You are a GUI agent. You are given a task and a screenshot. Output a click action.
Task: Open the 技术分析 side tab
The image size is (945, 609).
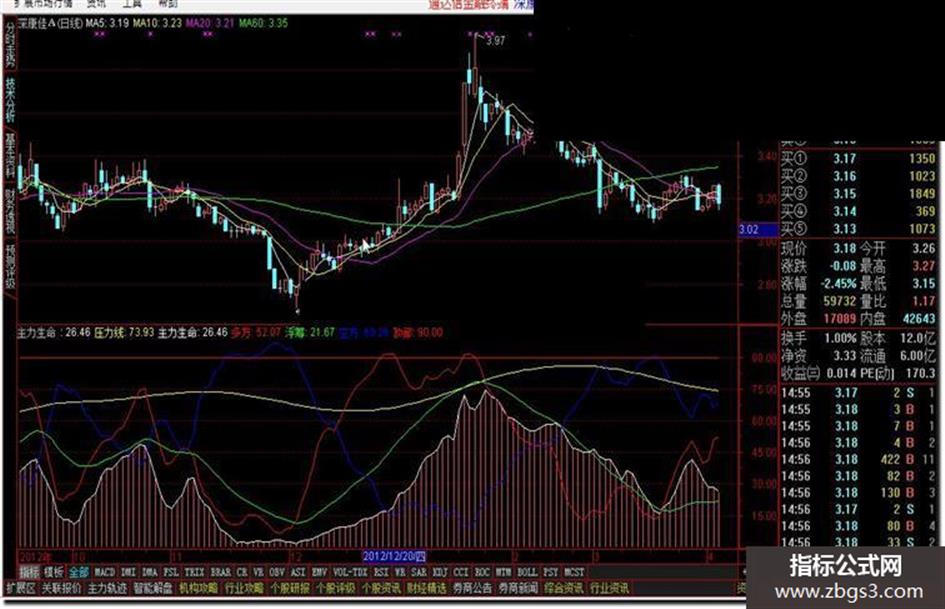click(x=10, y=99)
